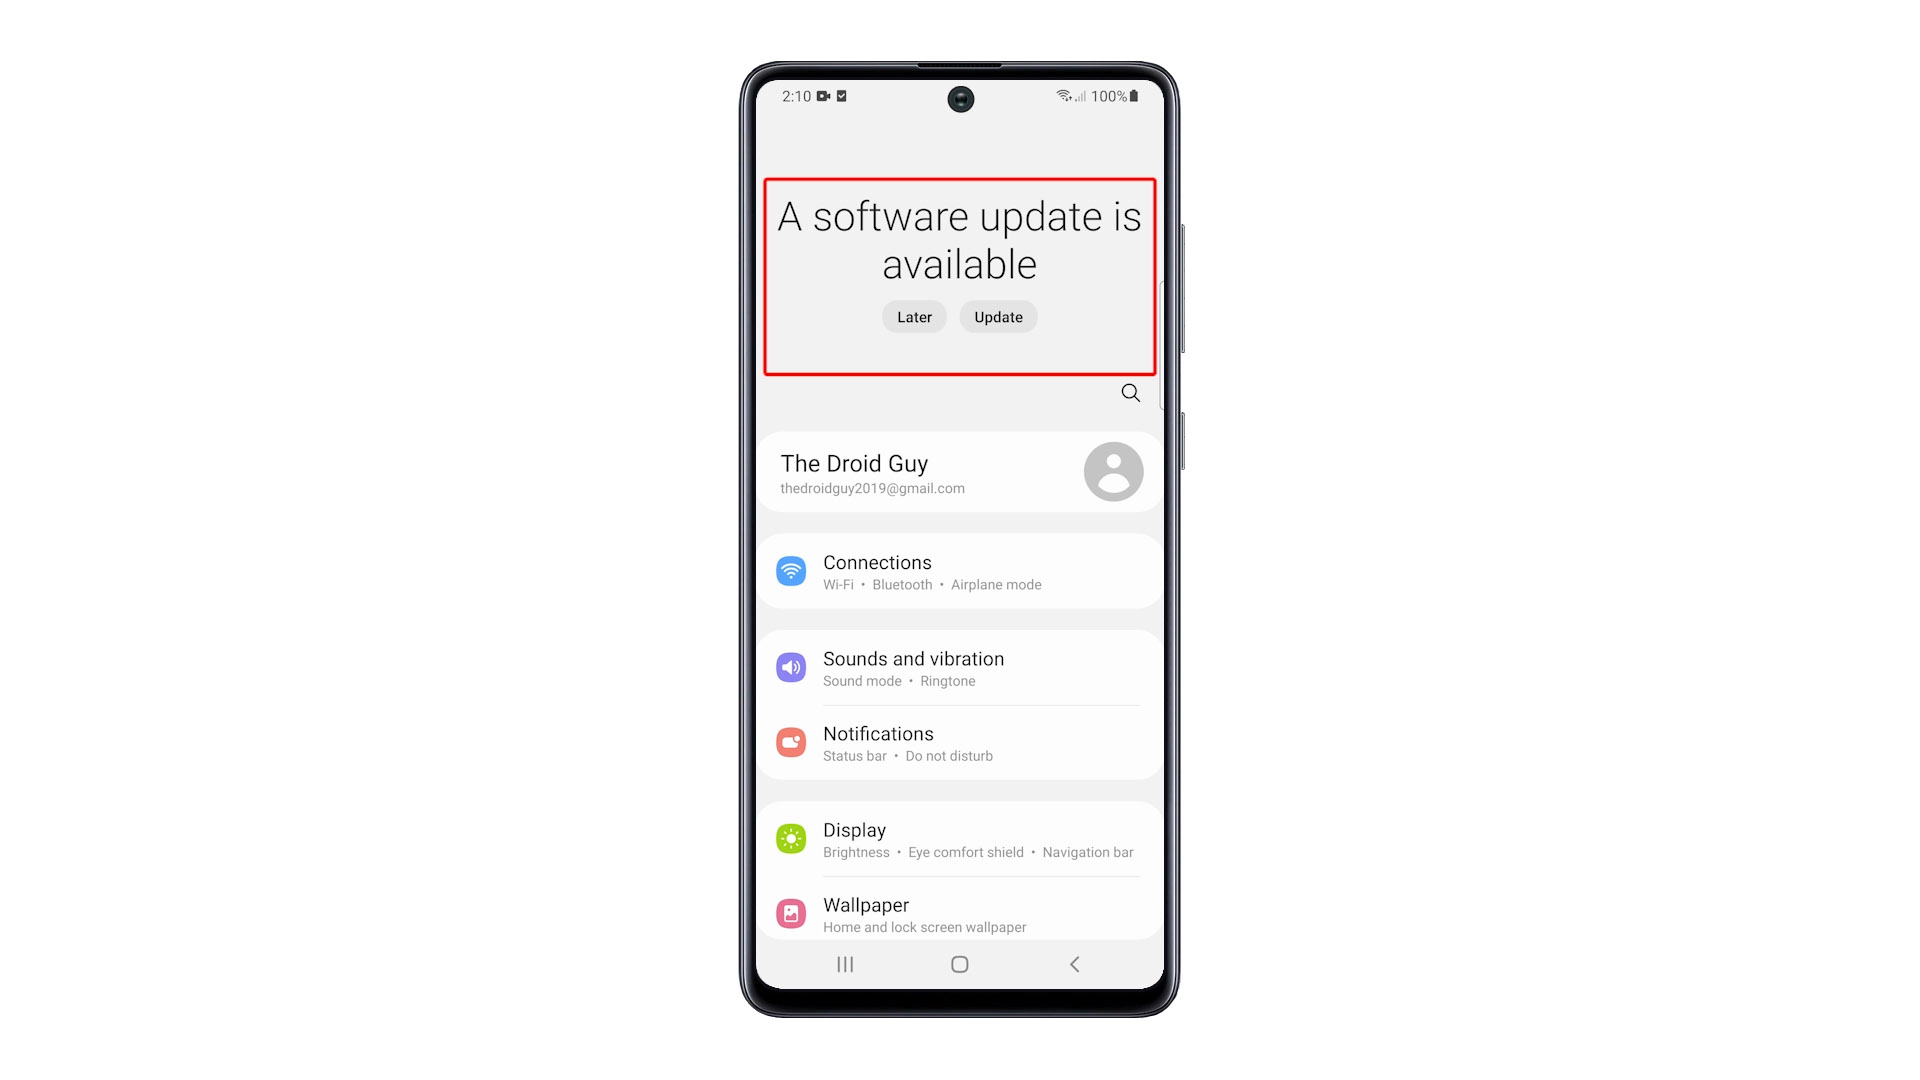Viewport: 1920px width, 1080px height.
Task: Tap the Wi-Fi signal icon in status bar
Action: click(1056, 95)
